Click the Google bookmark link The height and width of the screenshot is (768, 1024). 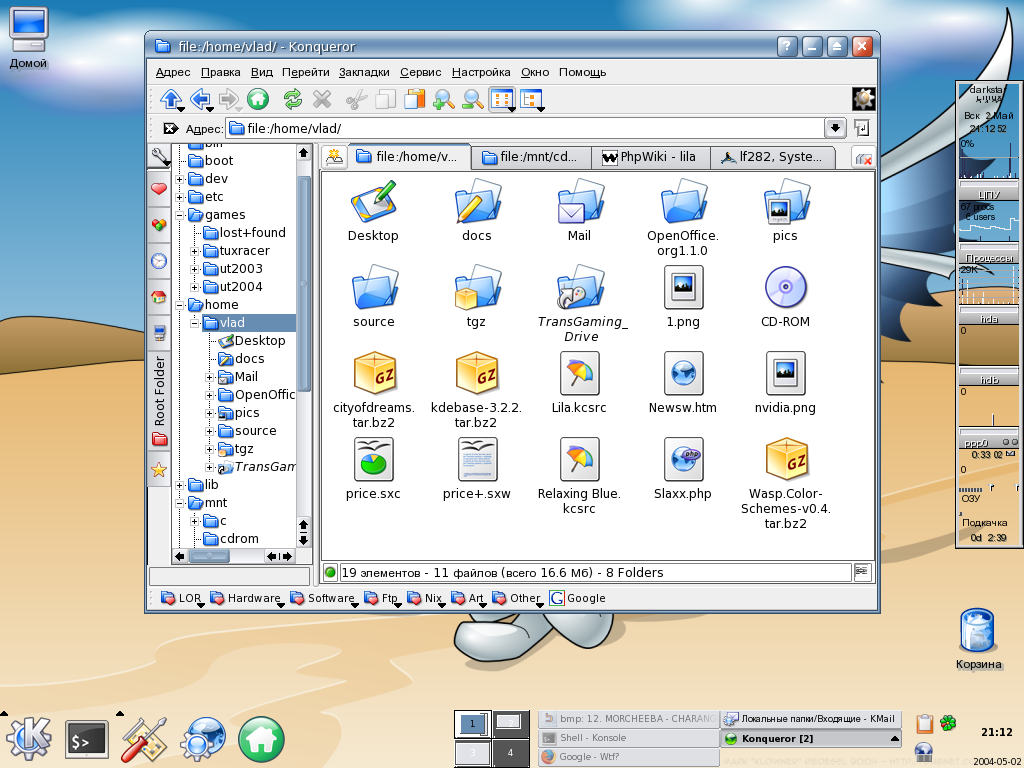[x=578, y=598]
